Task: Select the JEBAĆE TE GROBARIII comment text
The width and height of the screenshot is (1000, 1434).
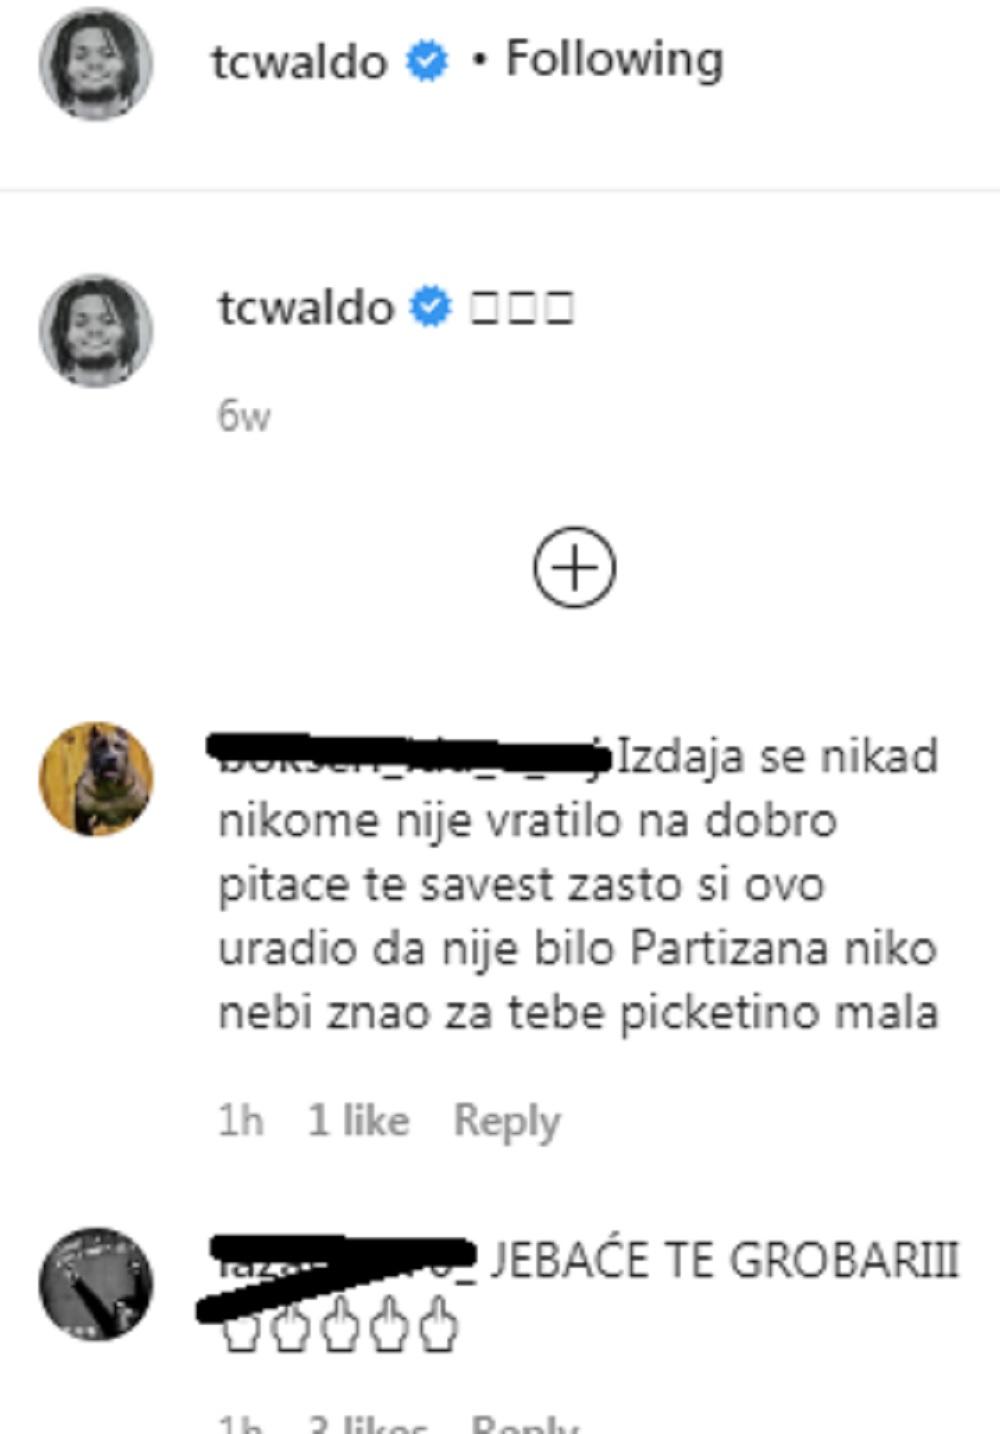Action: click(724, 1260)
